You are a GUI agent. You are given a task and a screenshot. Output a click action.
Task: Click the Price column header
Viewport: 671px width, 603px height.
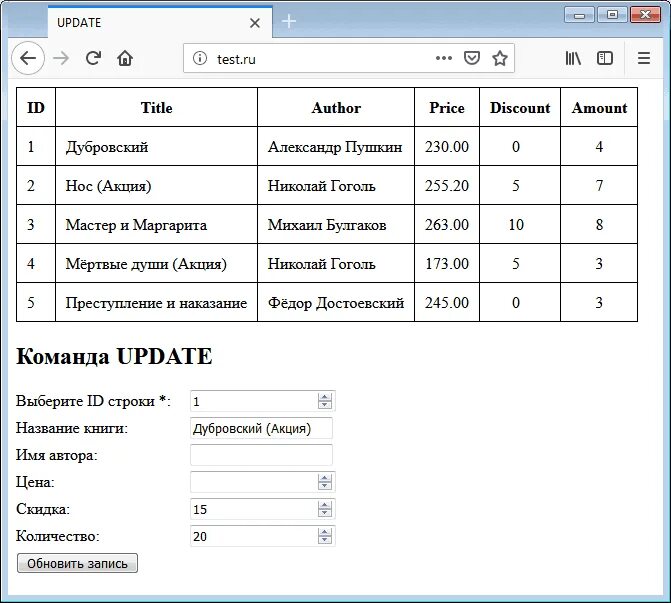(447, 107)
